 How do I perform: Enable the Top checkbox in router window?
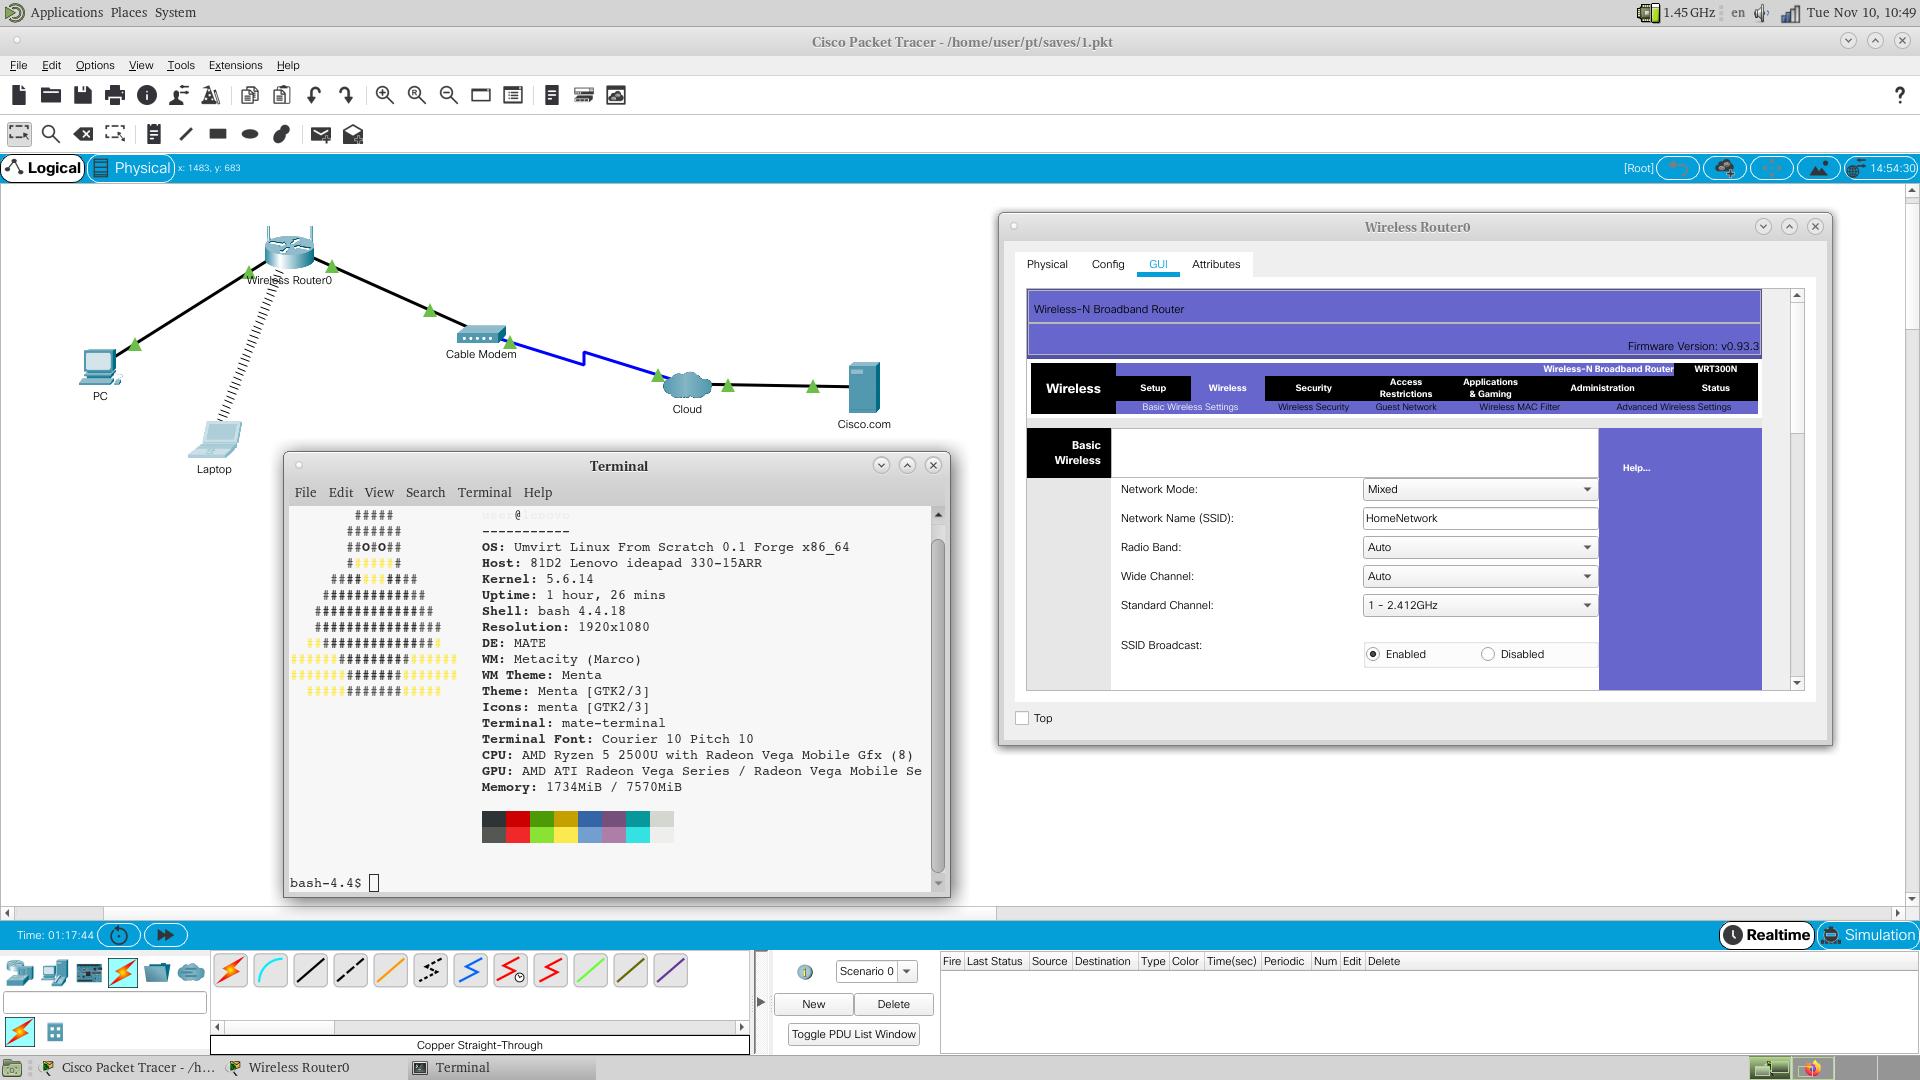click(x=1022, y=718)
